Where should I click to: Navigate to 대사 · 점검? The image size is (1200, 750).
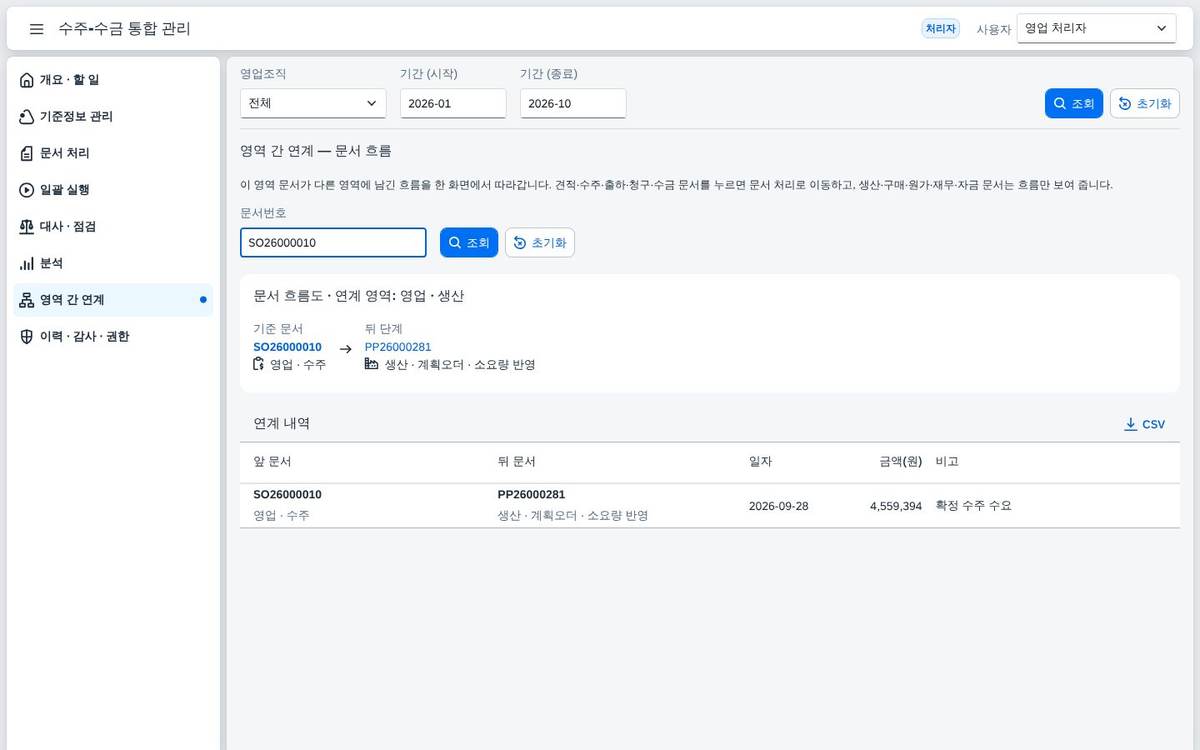point(113,227)
